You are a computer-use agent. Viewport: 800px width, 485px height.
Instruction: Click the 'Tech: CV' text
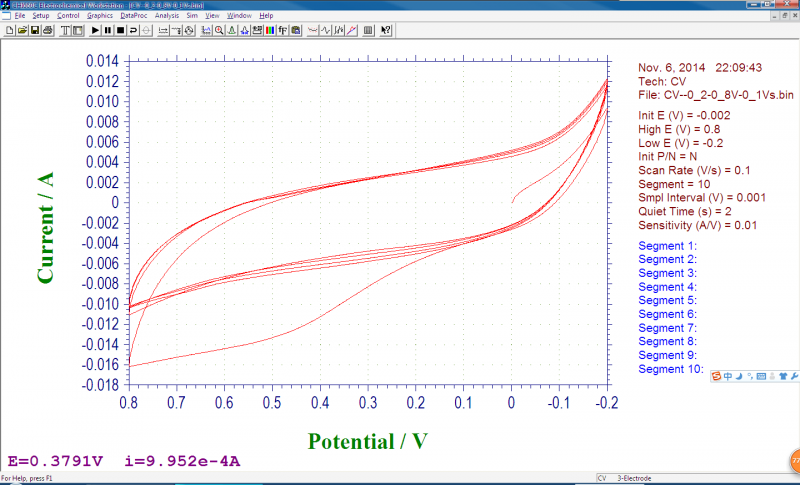click(x=662, y=82)
